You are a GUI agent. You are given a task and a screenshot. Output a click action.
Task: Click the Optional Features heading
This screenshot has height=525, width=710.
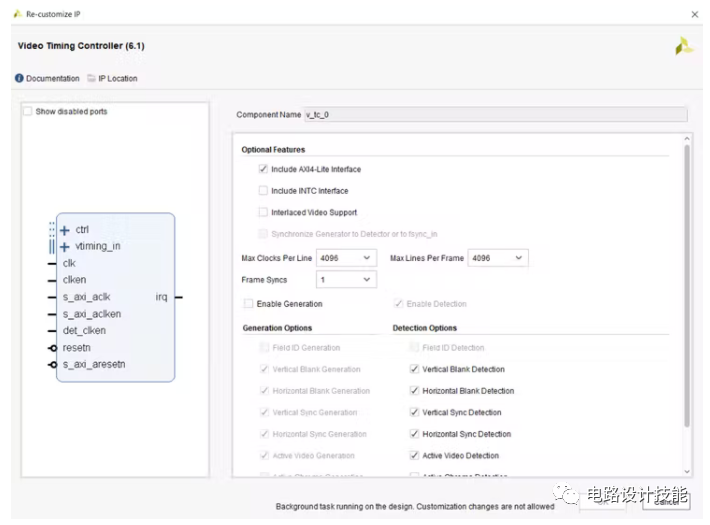(x=273, y=149)
